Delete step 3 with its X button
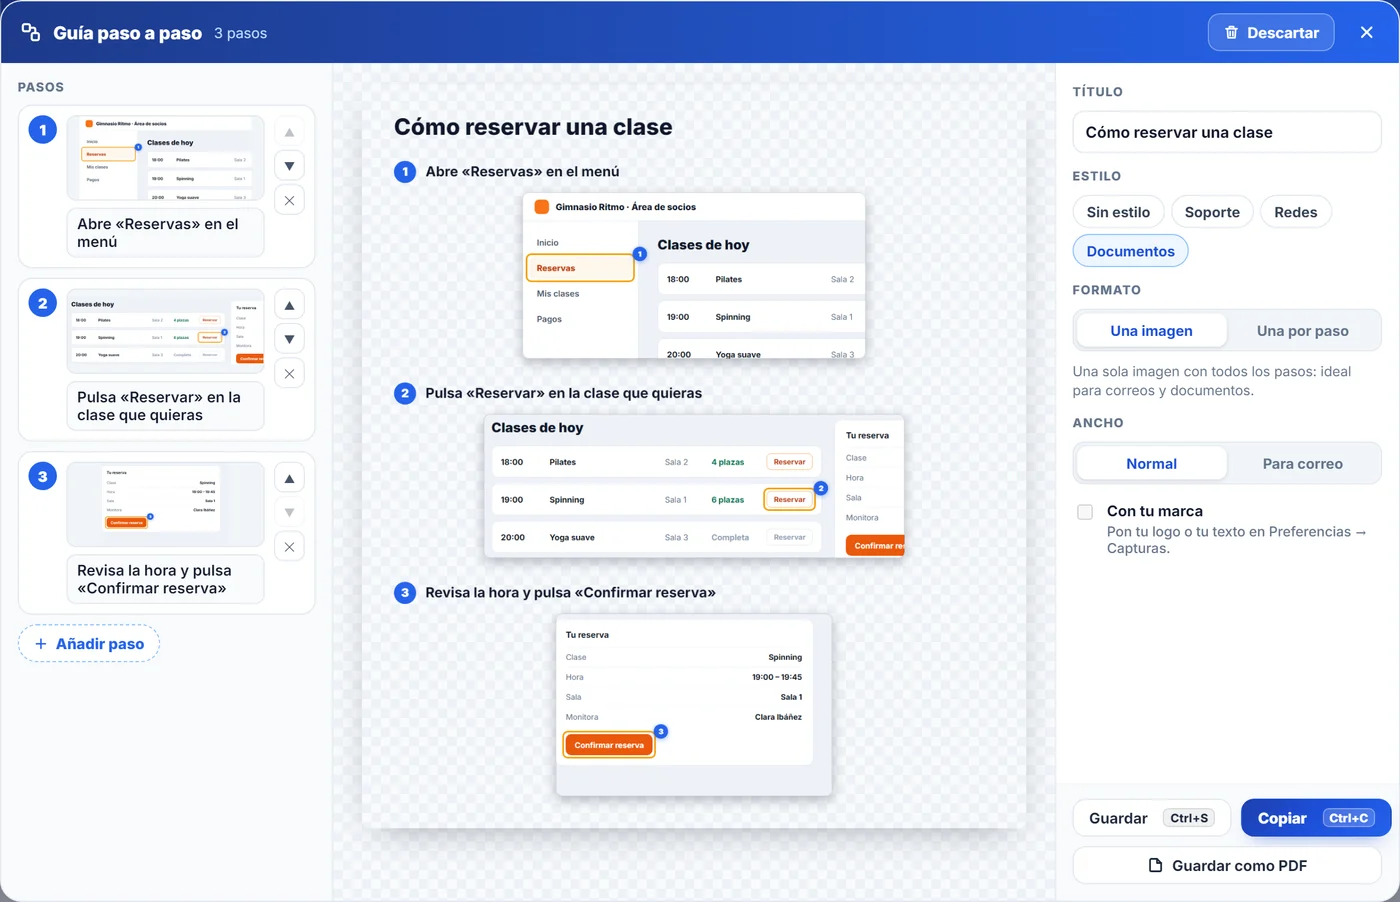Image resolution: width=1400 pixels, height=902 pixels. pyautogui.click(x=289, y=547)
